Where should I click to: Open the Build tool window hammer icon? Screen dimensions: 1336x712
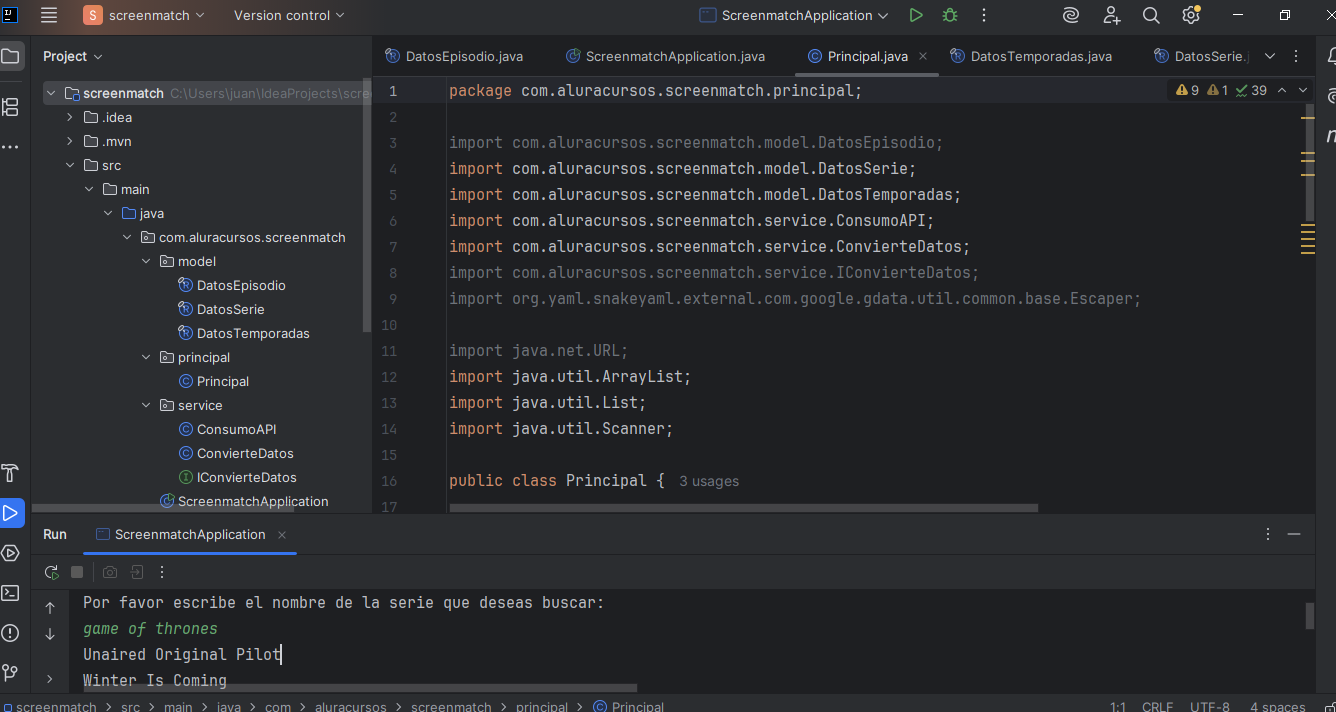coord(11,473)
